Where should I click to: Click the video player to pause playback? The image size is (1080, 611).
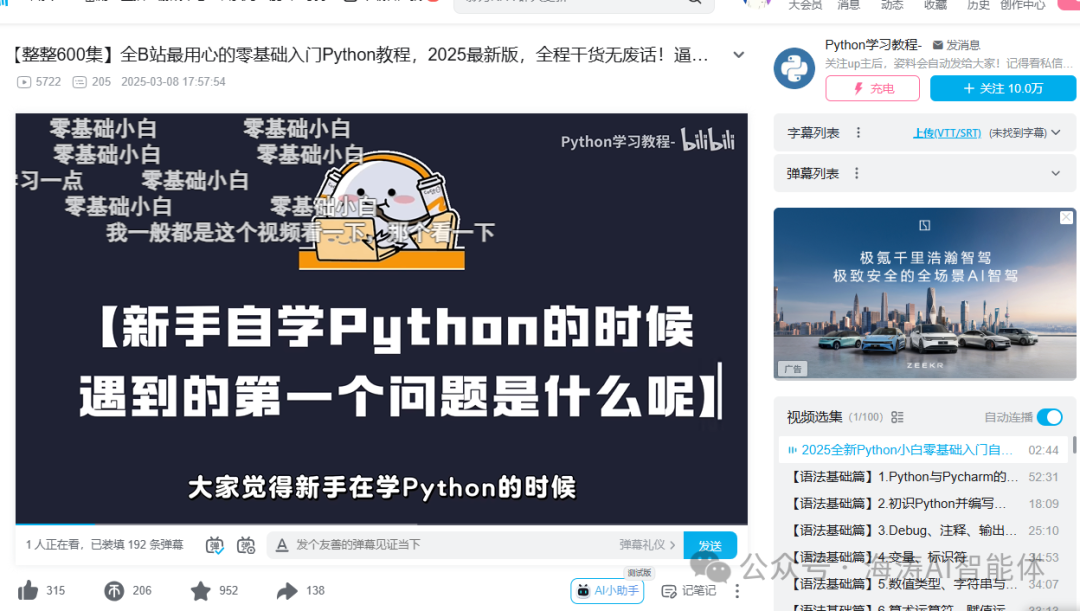tap(382, 318)
